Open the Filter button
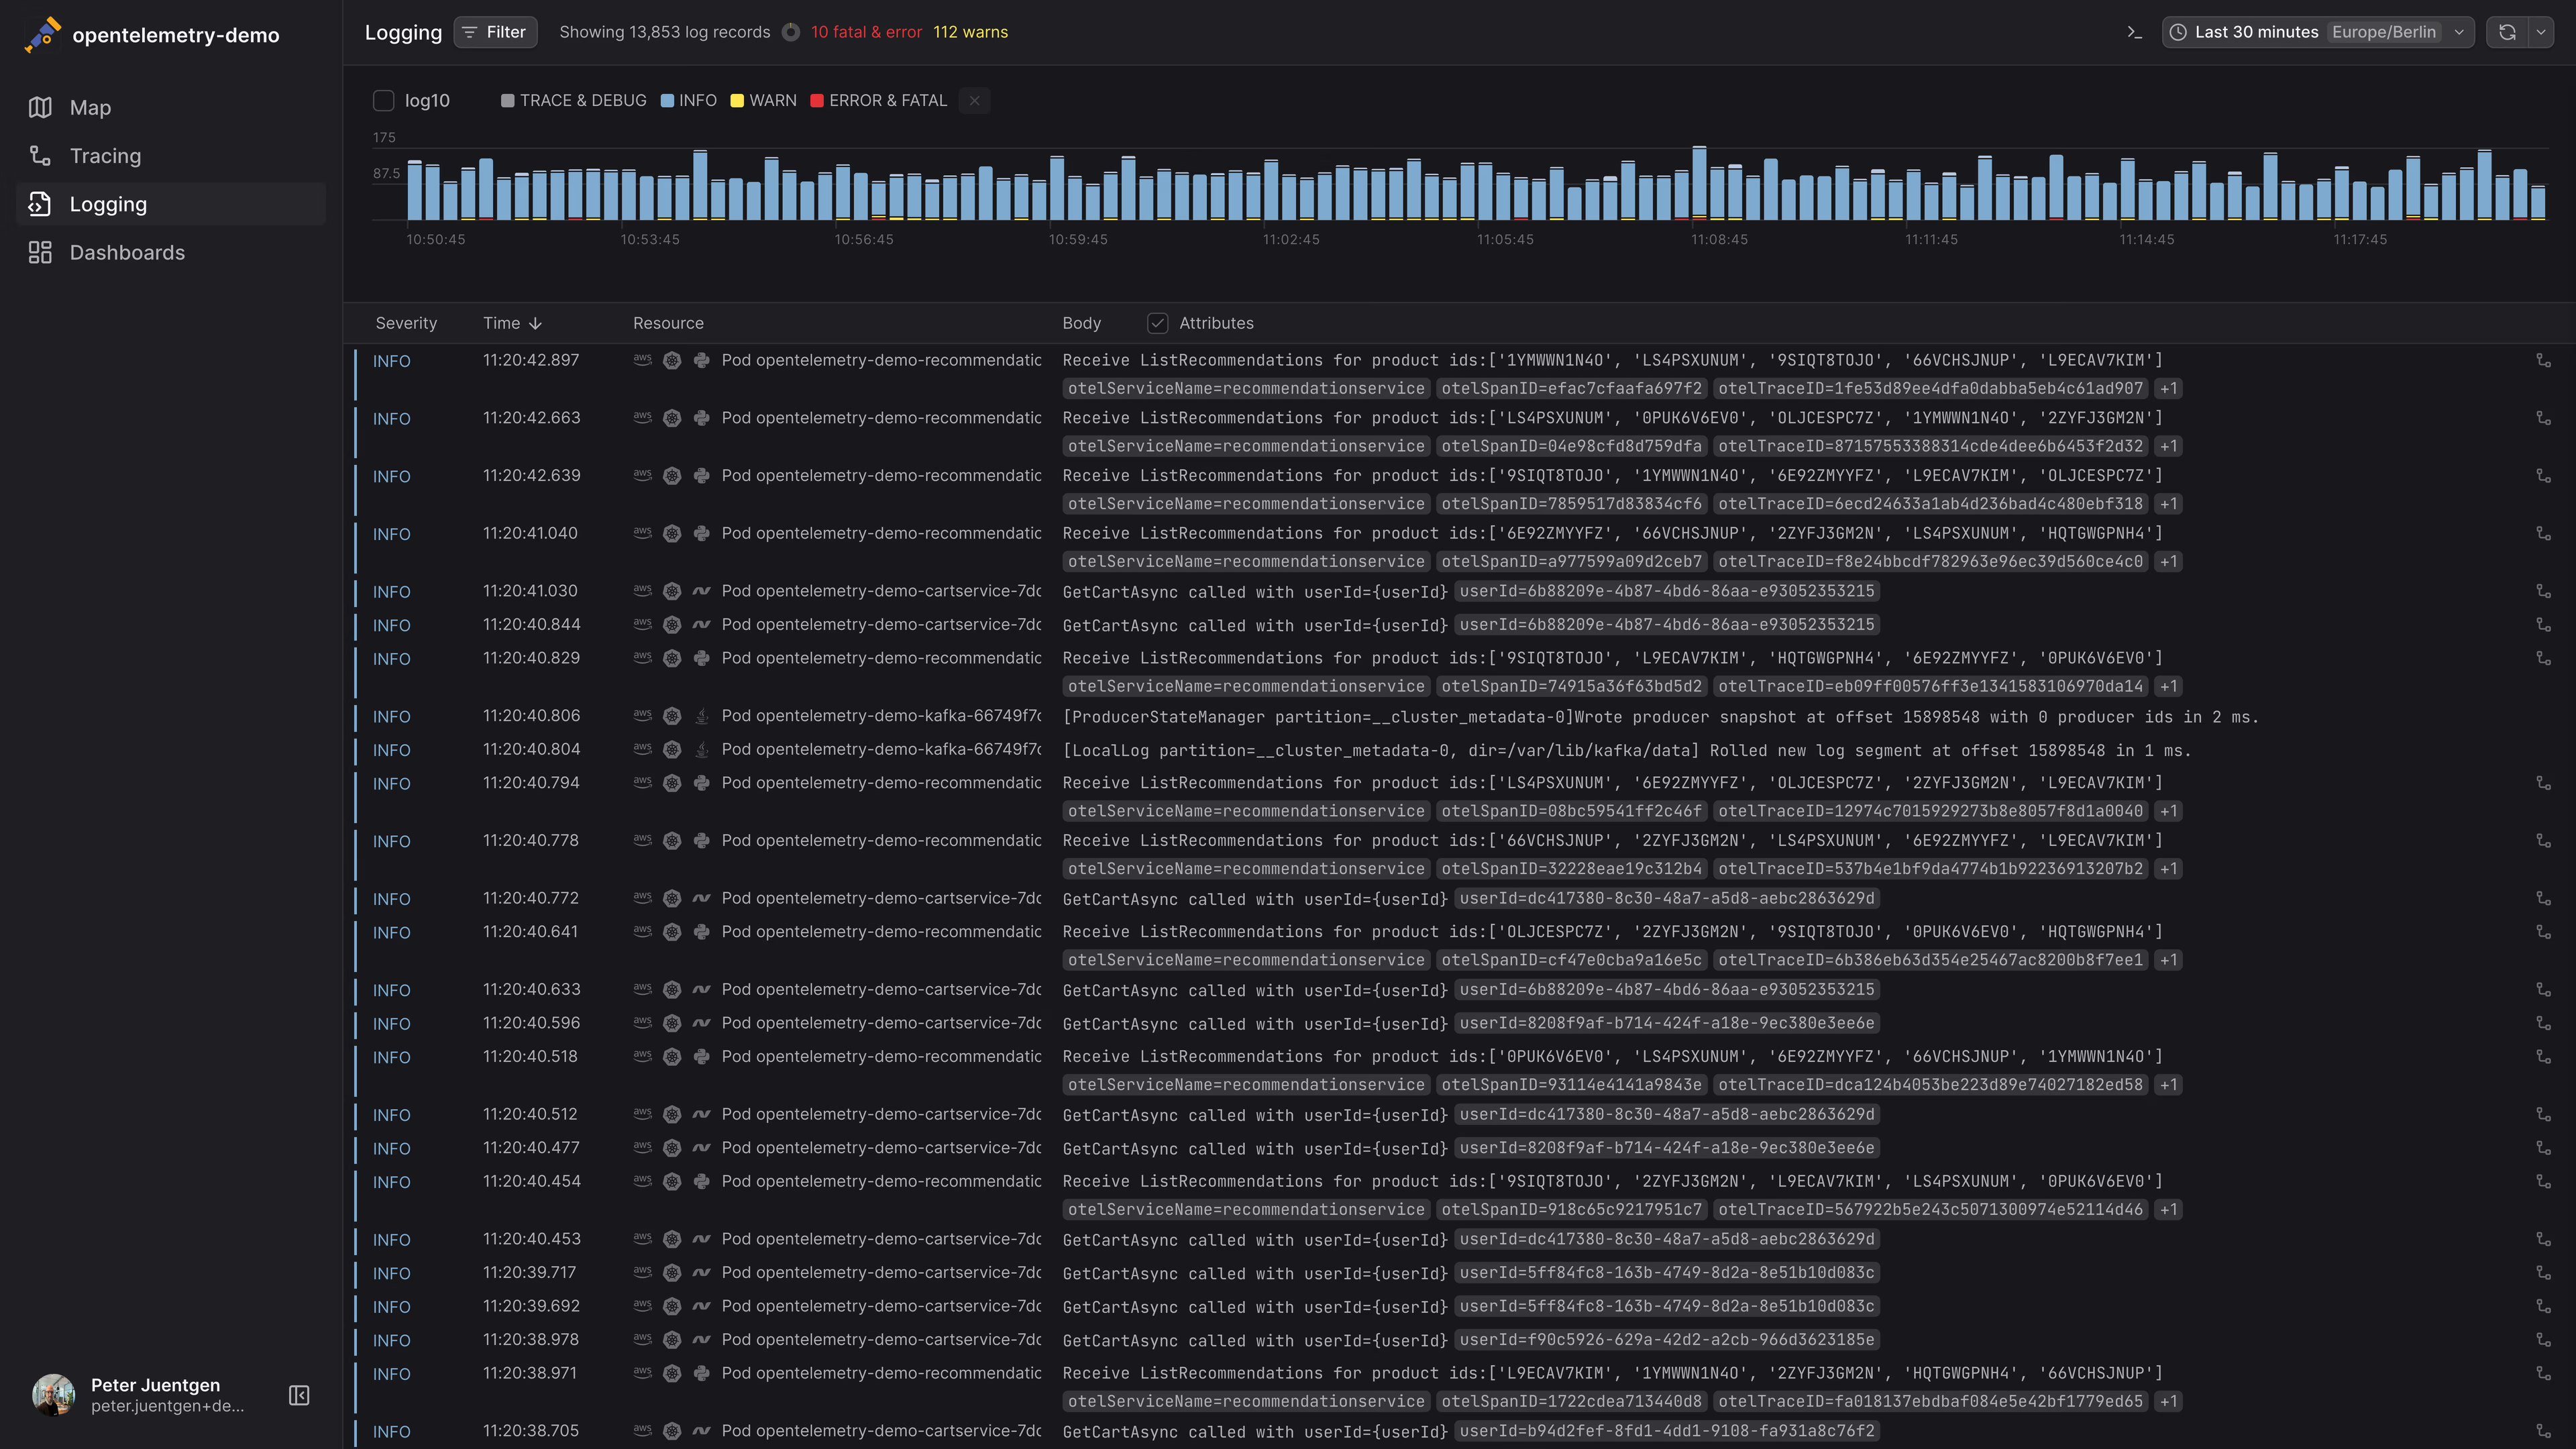Screen dimensions: 2576x1449 [495, 32]
